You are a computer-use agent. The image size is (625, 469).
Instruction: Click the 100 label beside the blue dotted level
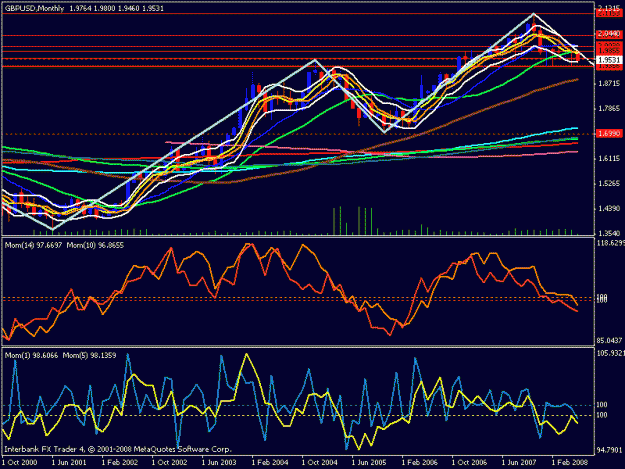tap(602, 405)
